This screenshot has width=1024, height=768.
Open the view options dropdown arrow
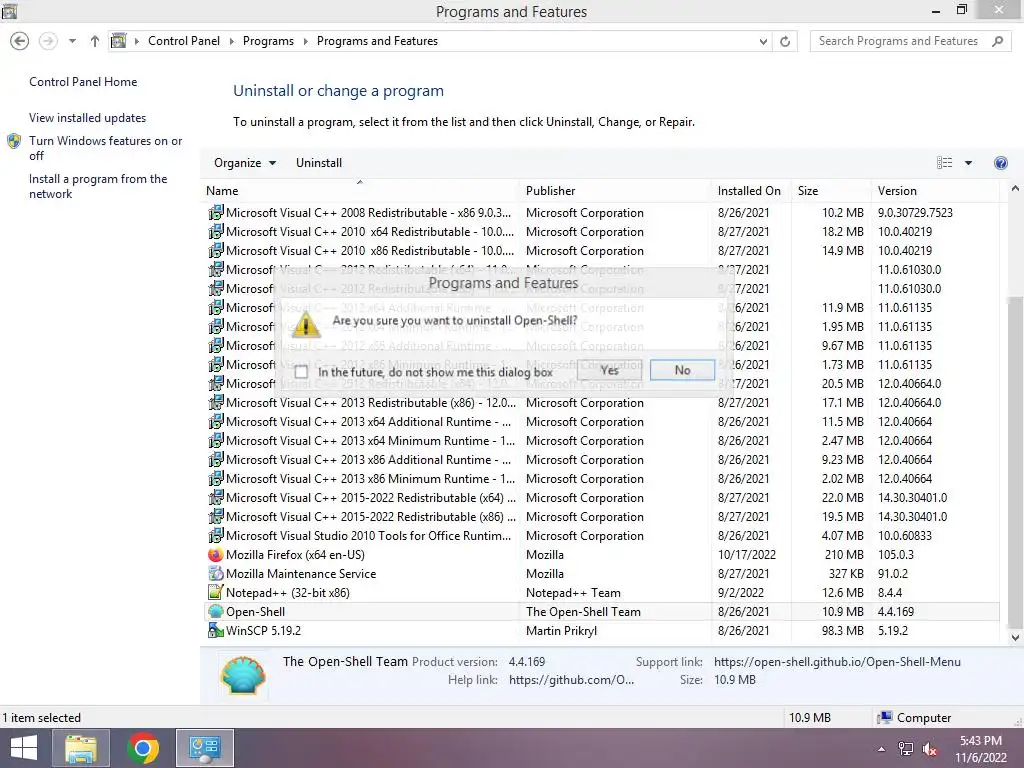tap(968, 163)
